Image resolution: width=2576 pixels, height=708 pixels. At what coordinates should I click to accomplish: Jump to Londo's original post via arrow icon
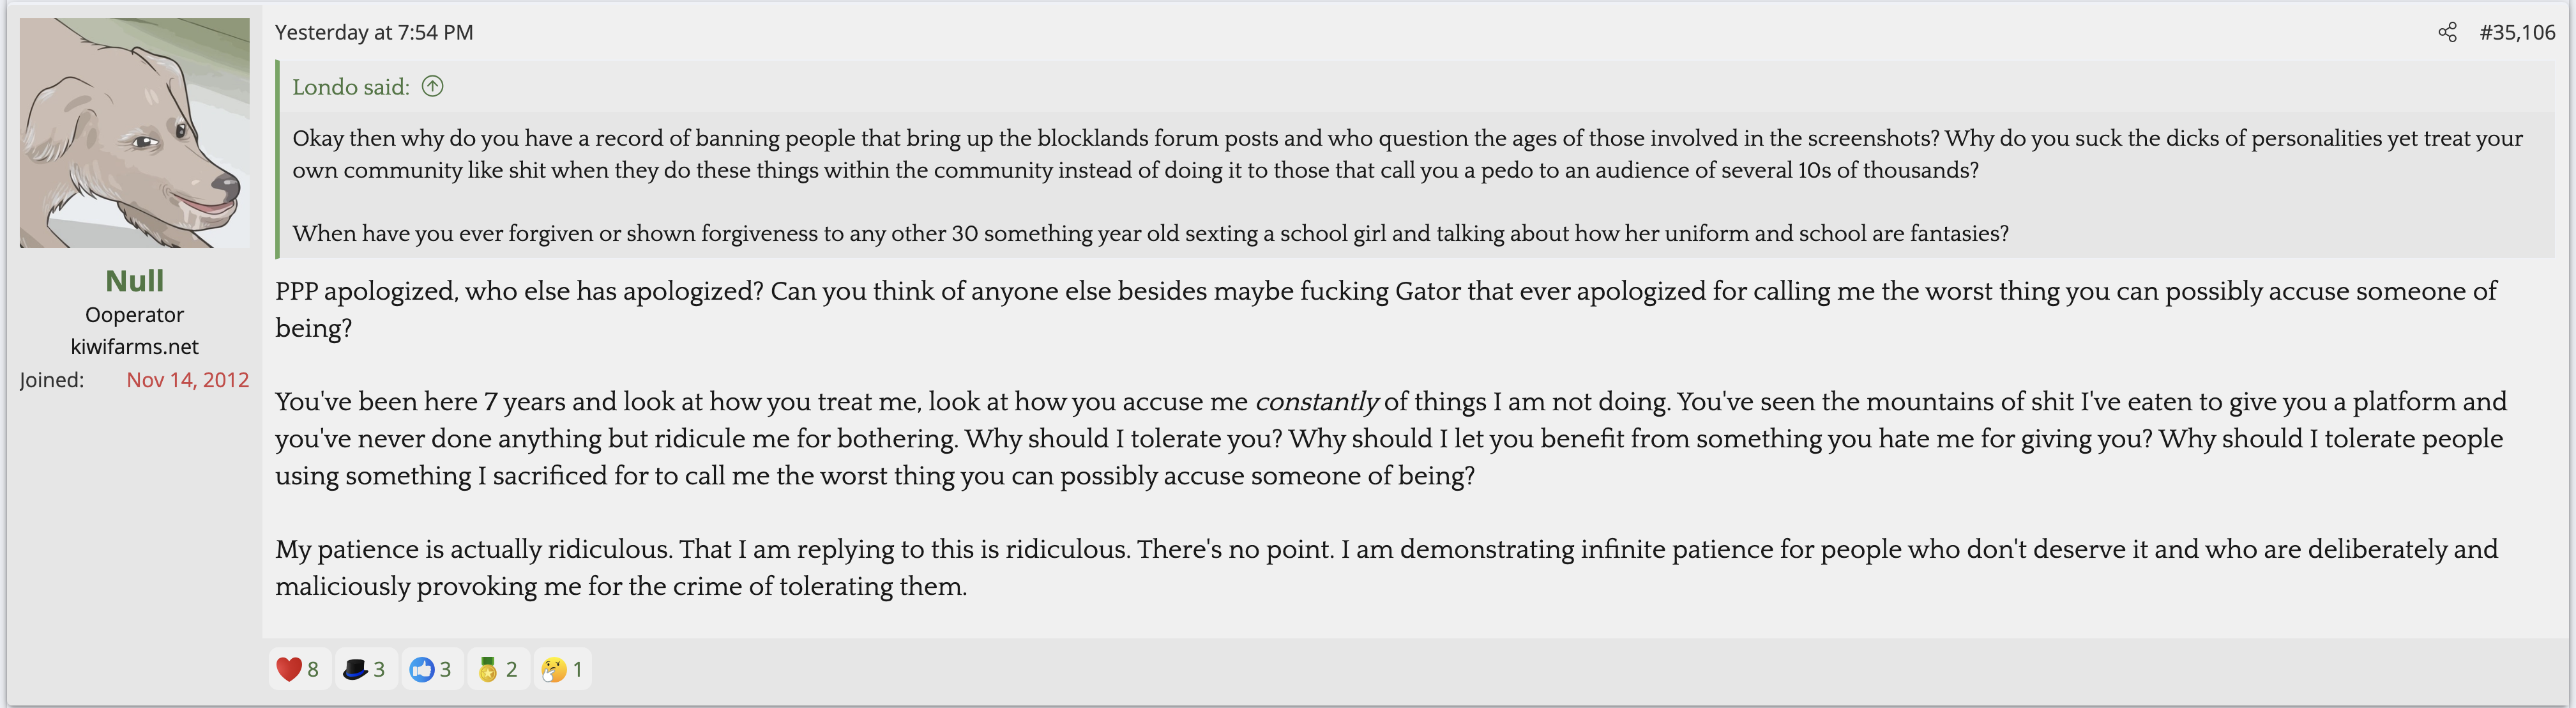click(x=432, y=87)
